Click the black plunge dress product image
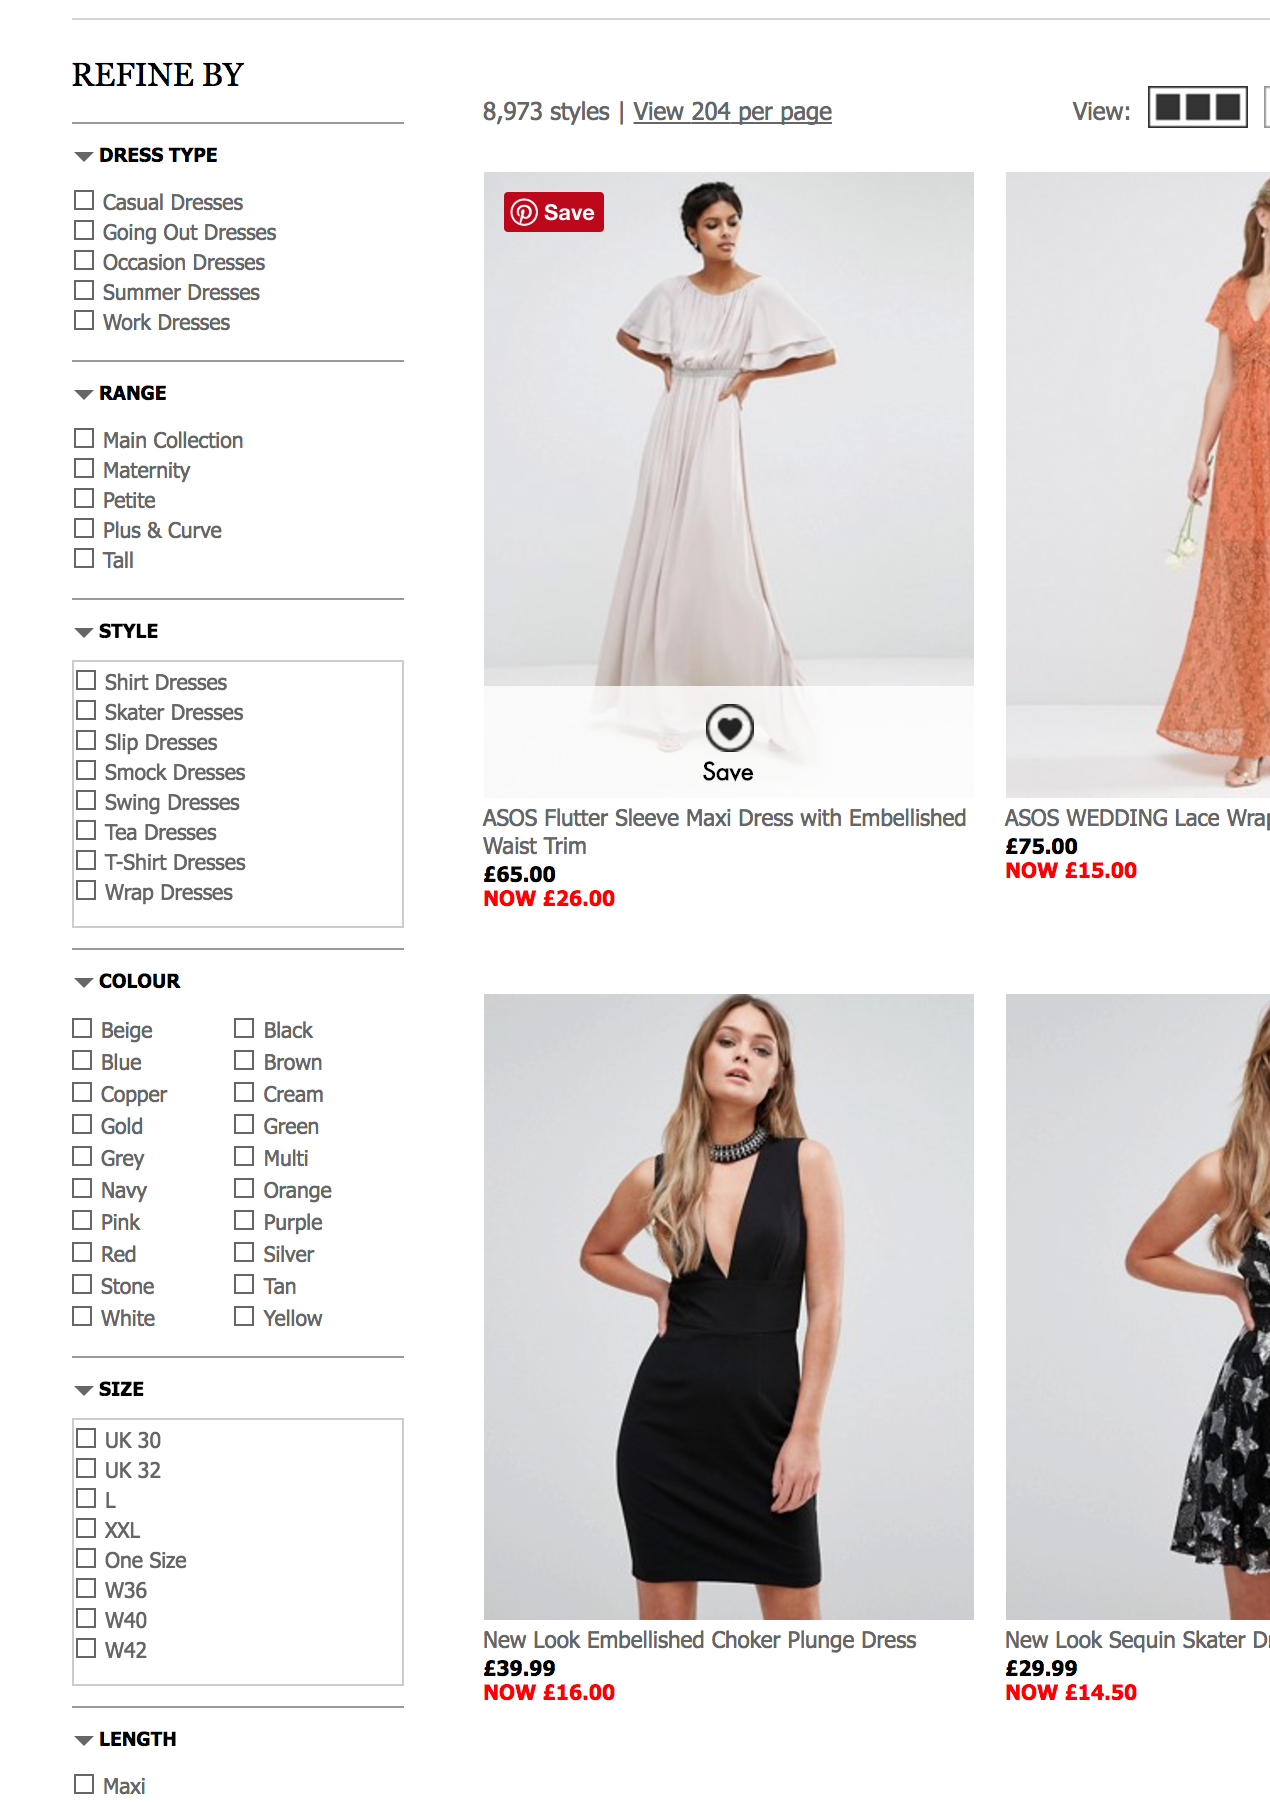The height and width of the screenshot is (1802, 1270). click(x=729, y=1306)
